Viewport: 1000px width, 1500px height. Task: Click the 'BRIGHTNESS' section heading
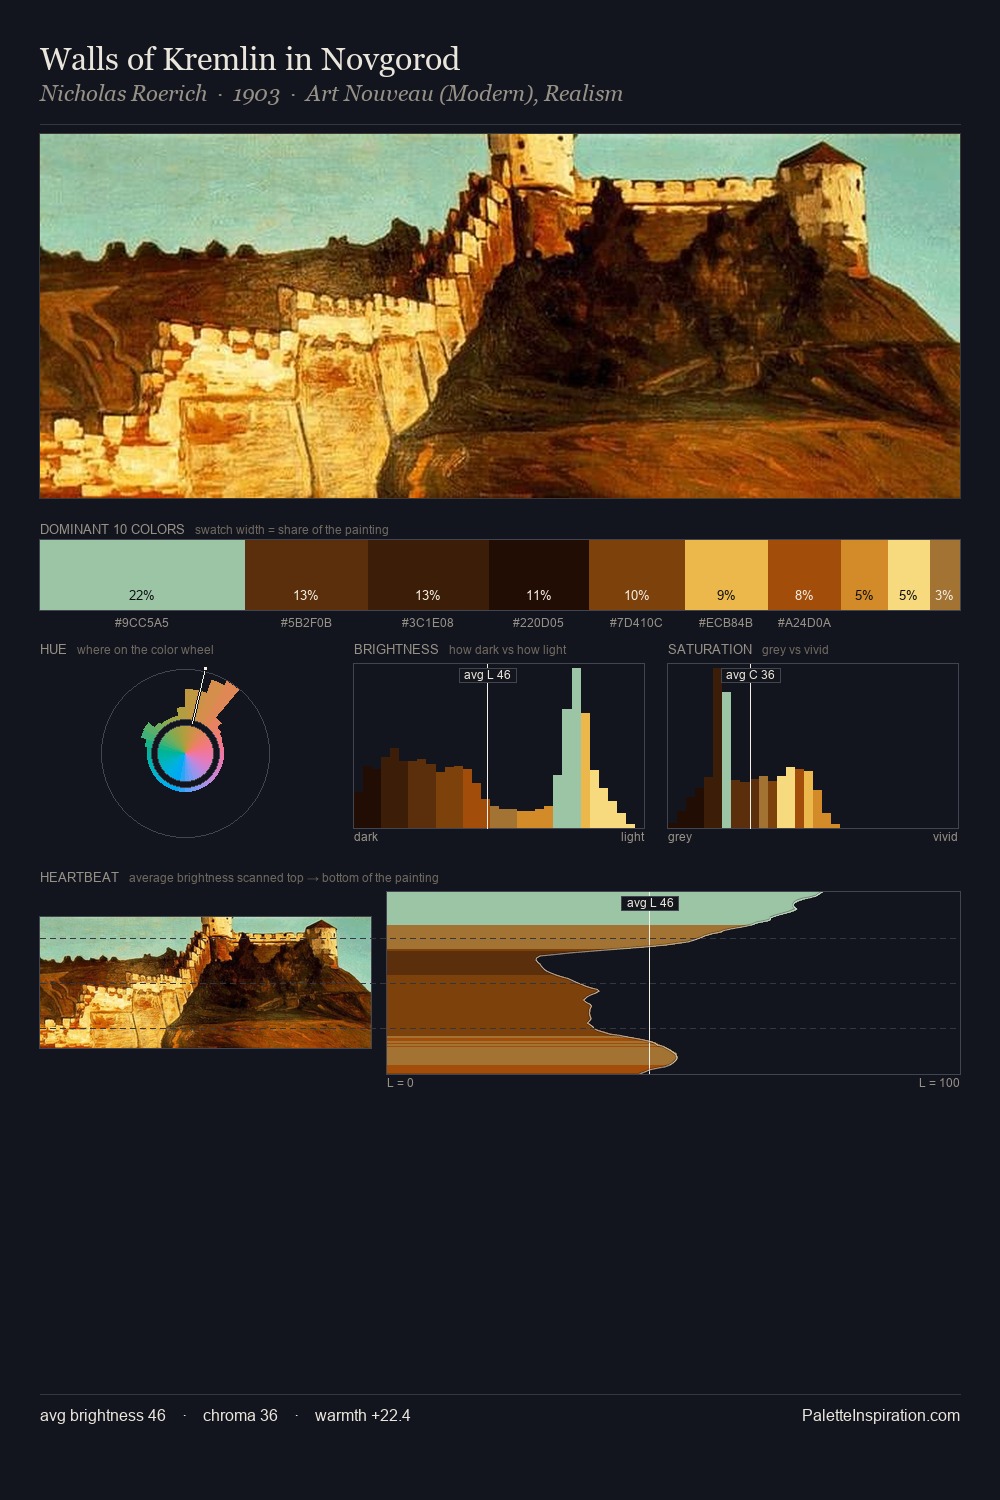pyautogui.click(x=396, y=649)
